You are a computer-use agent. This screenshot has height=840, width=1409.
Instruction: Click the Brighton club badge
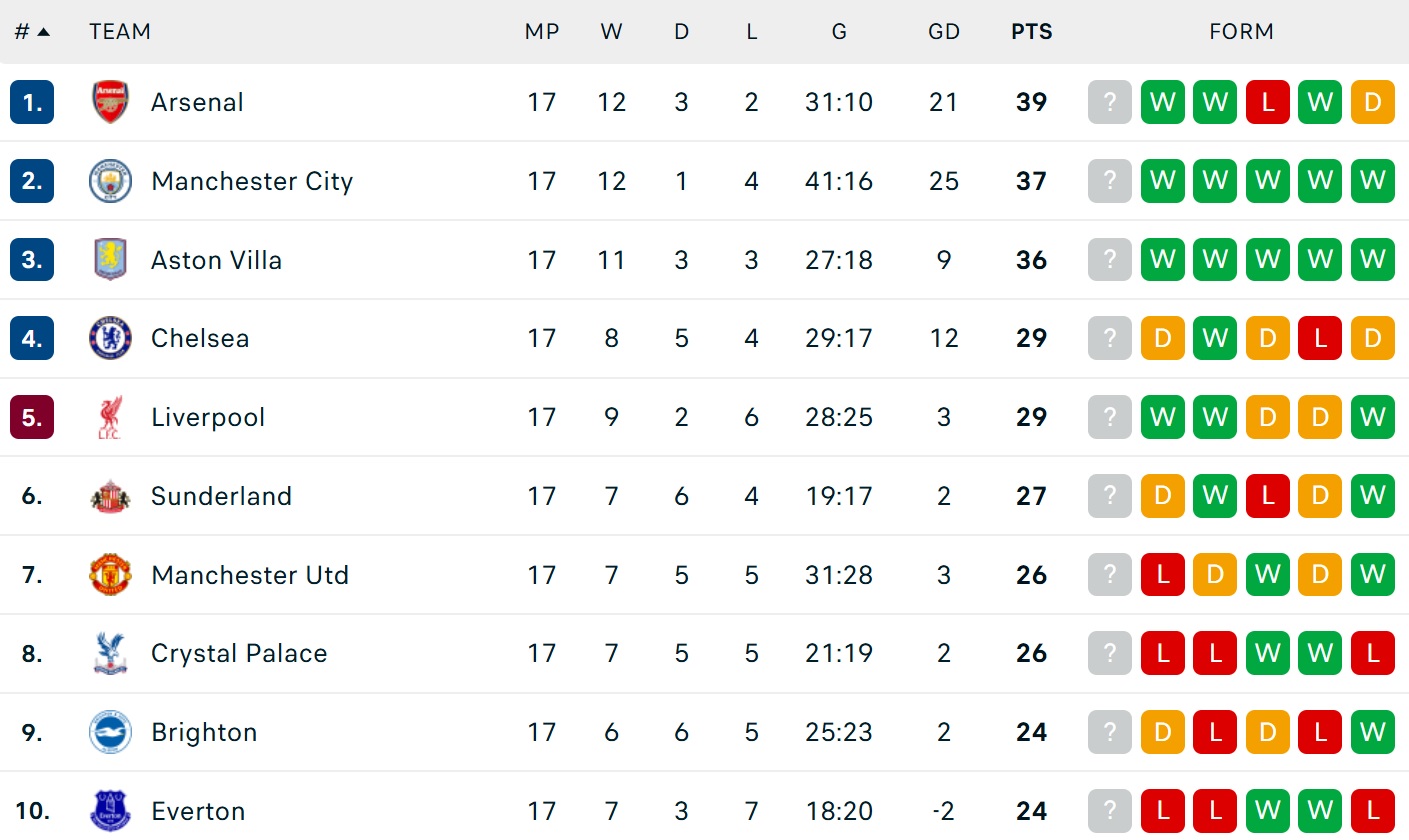click(x=110, y=732)
